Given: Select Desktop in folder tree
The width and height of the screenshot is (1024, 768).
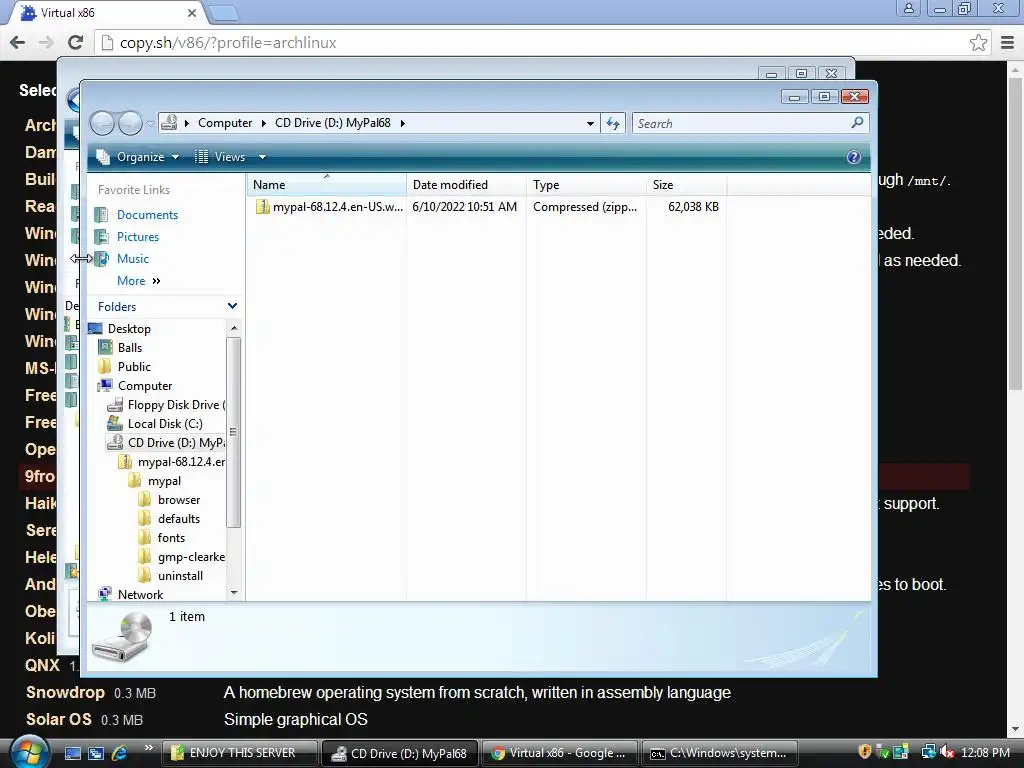Looking at the screenshot, I should pyautogui.click(x=129, y=328).
